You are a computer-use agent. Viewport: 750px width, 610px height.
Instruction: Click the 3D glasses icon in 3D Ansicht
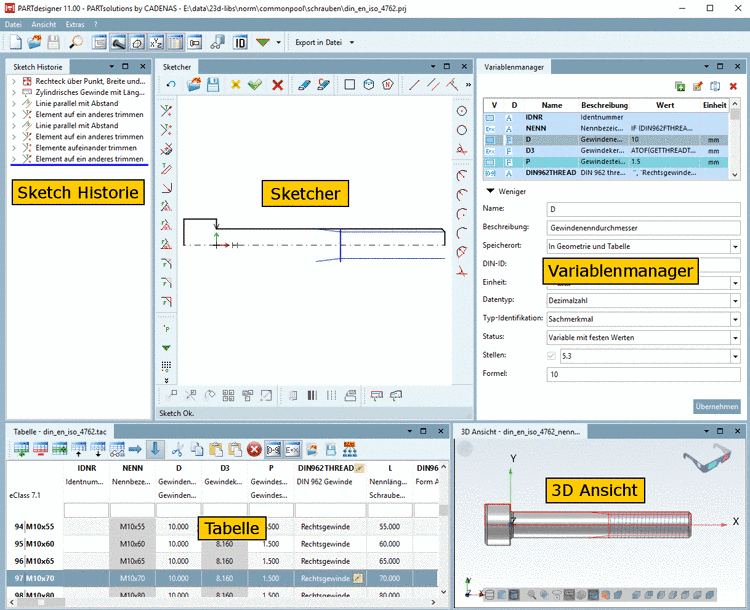[706, 460]
